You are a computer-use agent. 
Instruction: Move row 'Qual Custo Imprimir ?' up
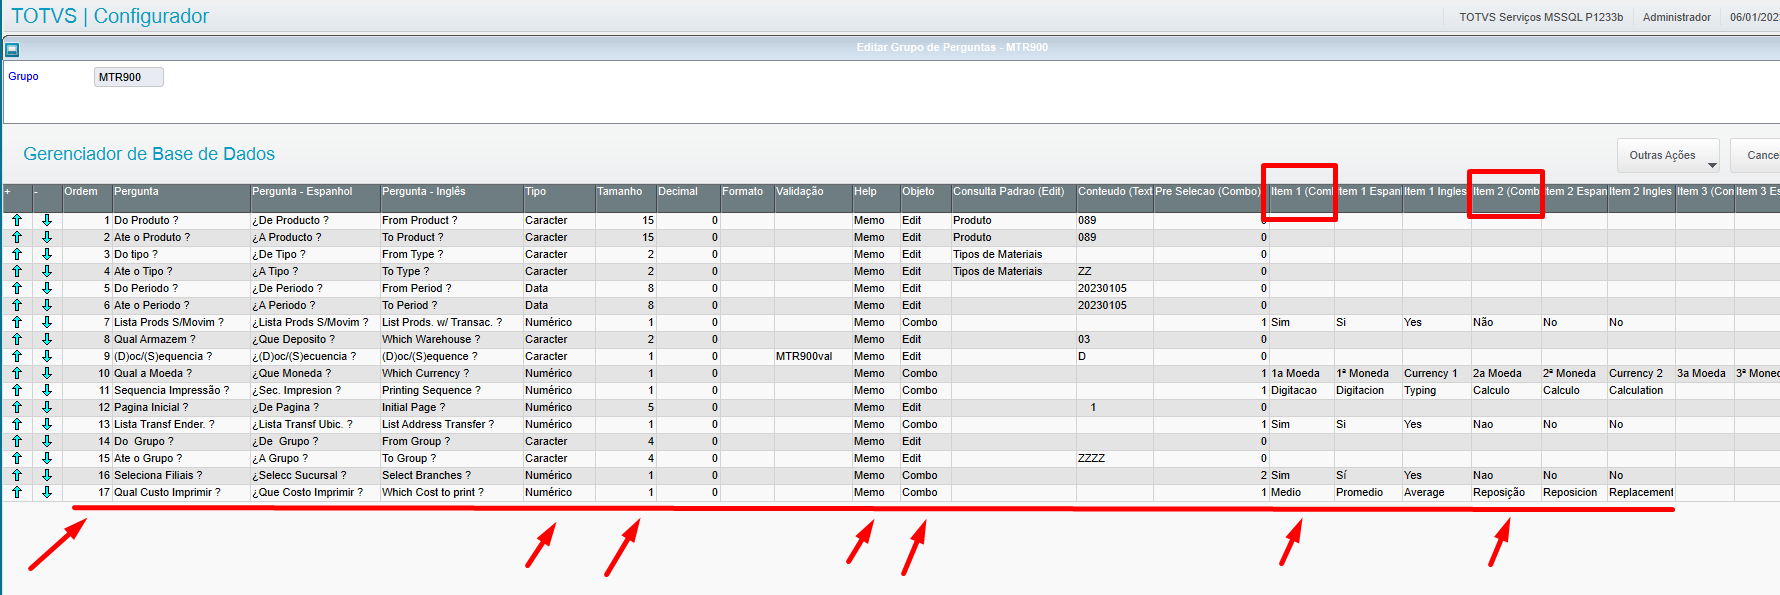tap(17, 492)
